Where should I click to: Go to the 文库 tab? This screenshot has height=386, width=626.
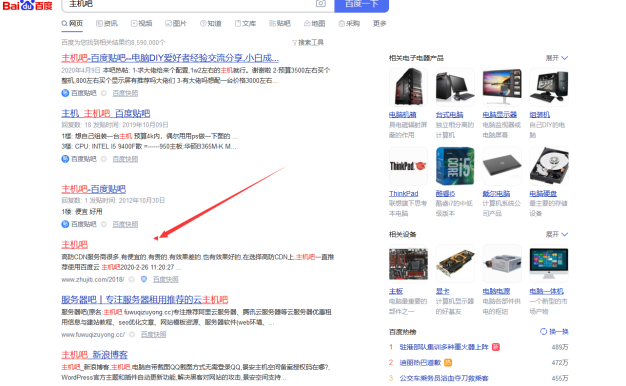pos(245,24)
